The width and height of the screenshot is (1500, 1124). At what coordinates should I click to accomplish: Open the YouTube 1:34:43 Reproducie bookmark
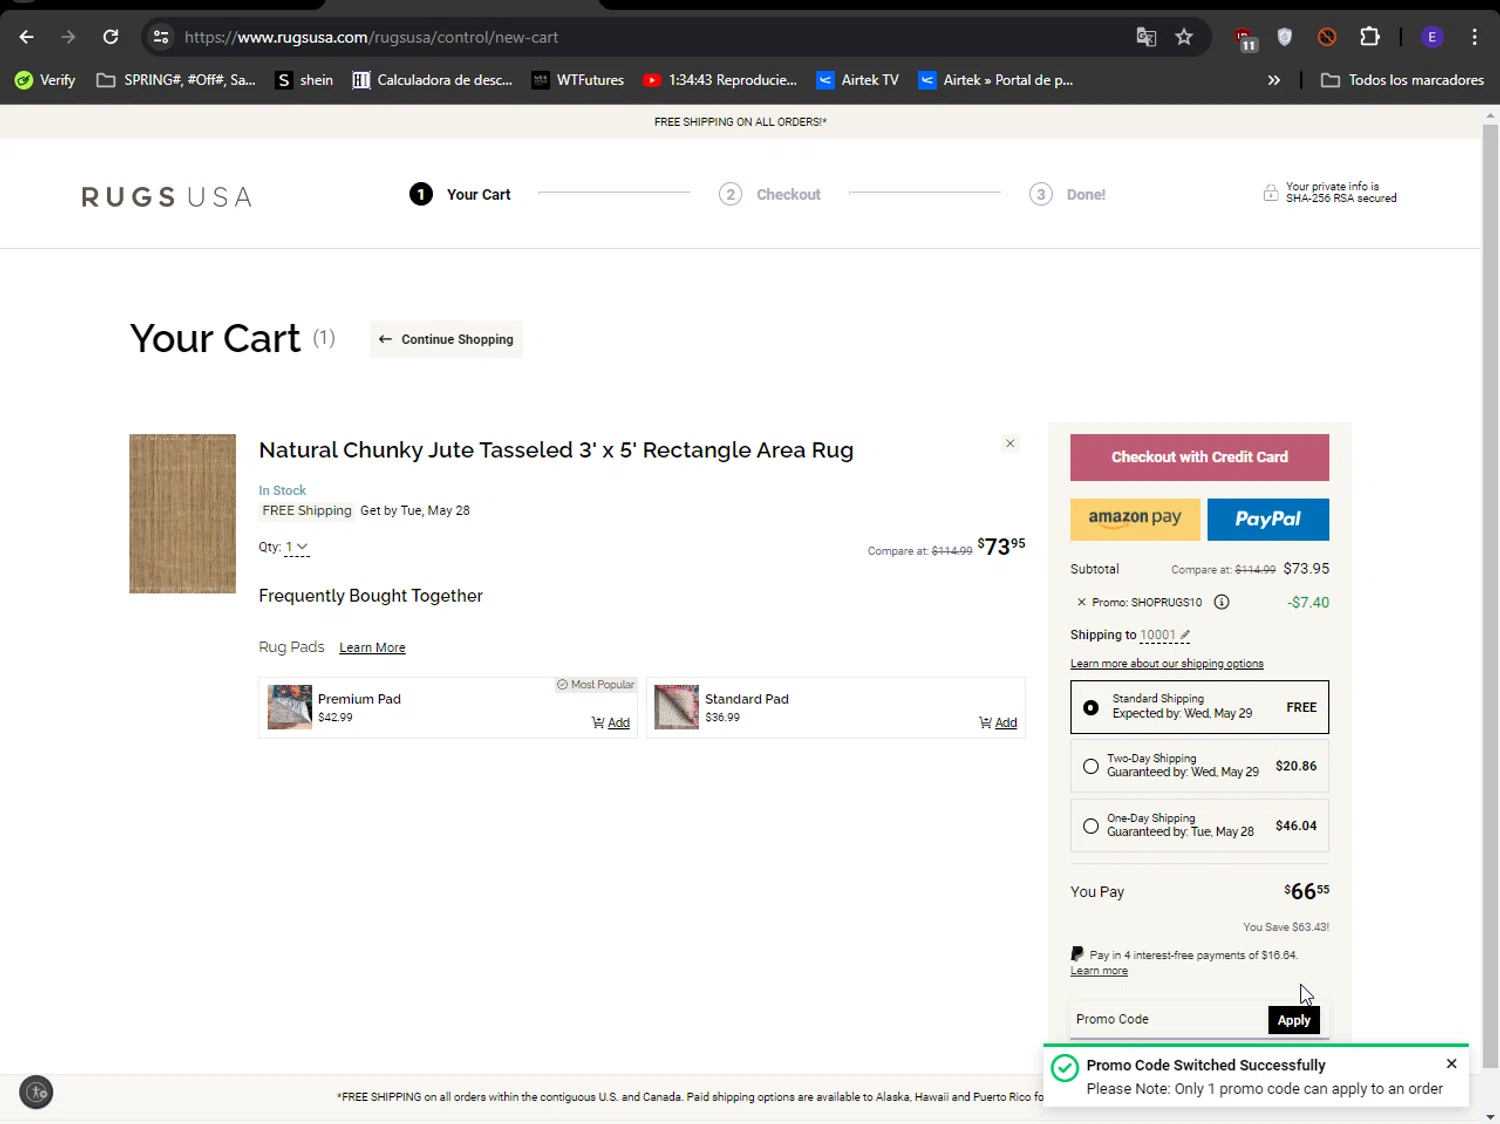click(x=720, y=80)
